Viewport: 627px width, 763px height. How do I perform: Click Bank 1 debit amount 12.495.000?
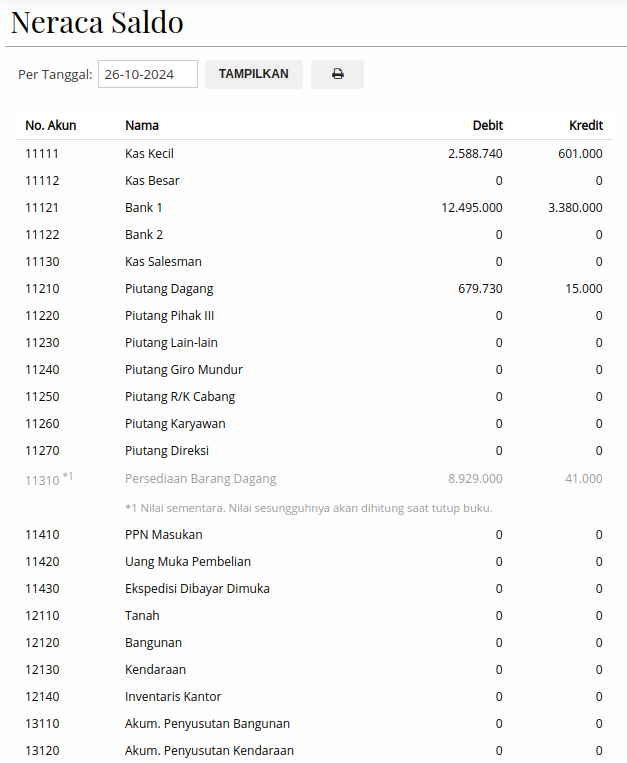(471, 207)
